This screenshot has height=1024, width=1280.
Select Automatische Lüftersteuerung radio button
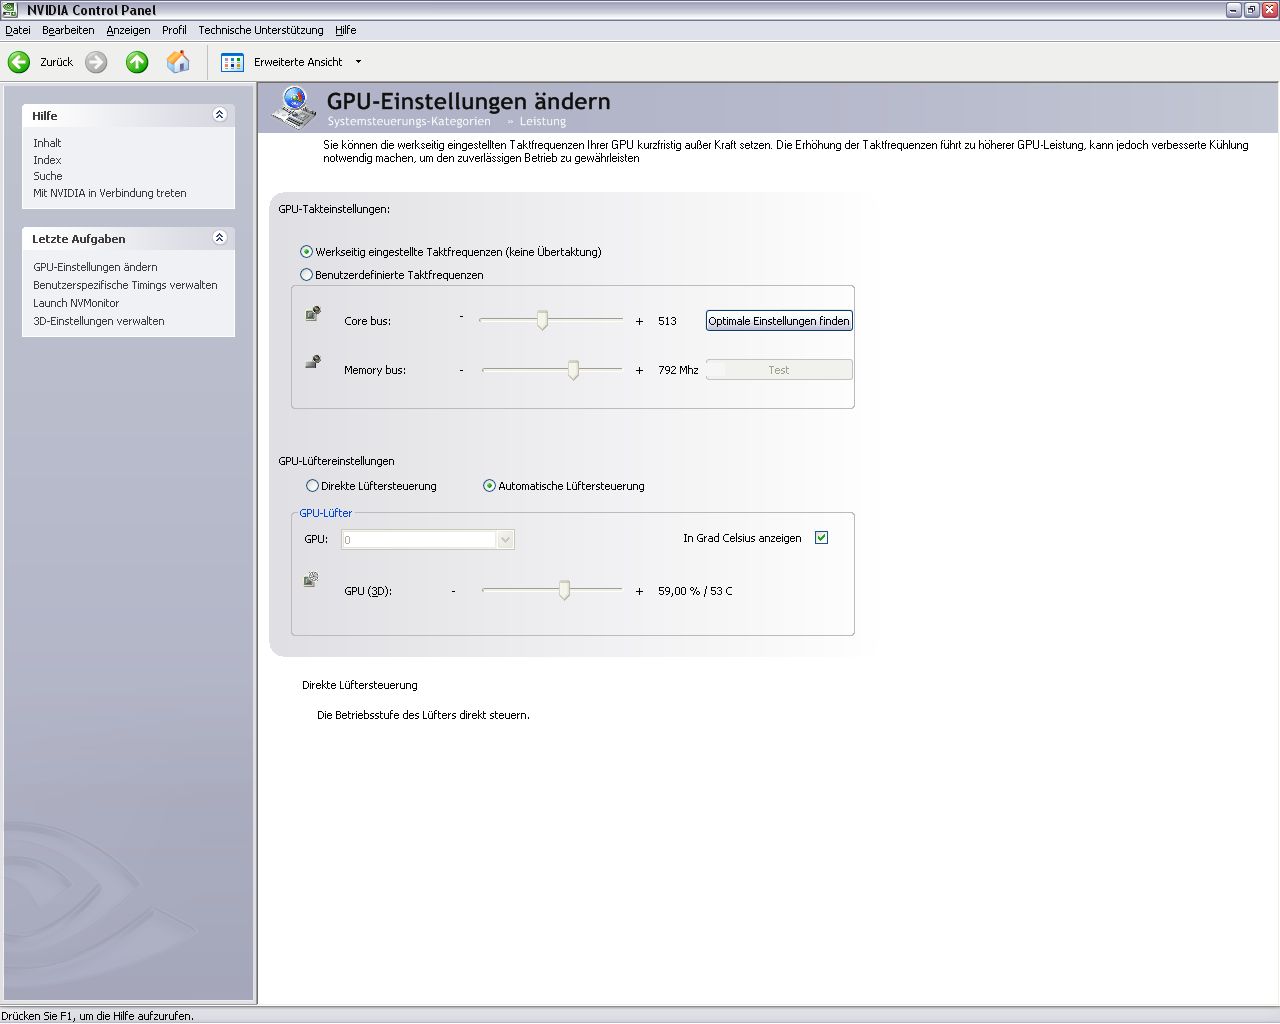tap(489, 486)
